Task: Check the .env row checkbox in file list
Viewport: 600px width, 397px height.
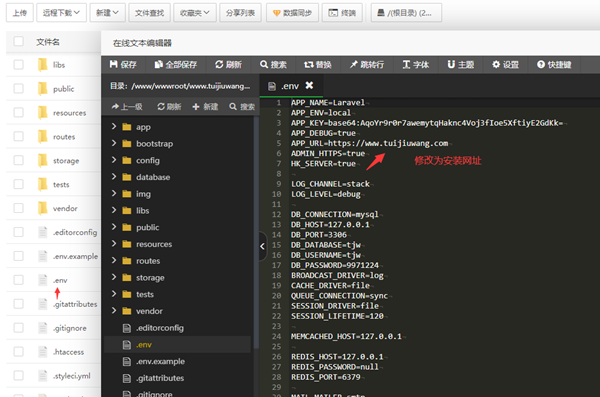Action: 18,280
